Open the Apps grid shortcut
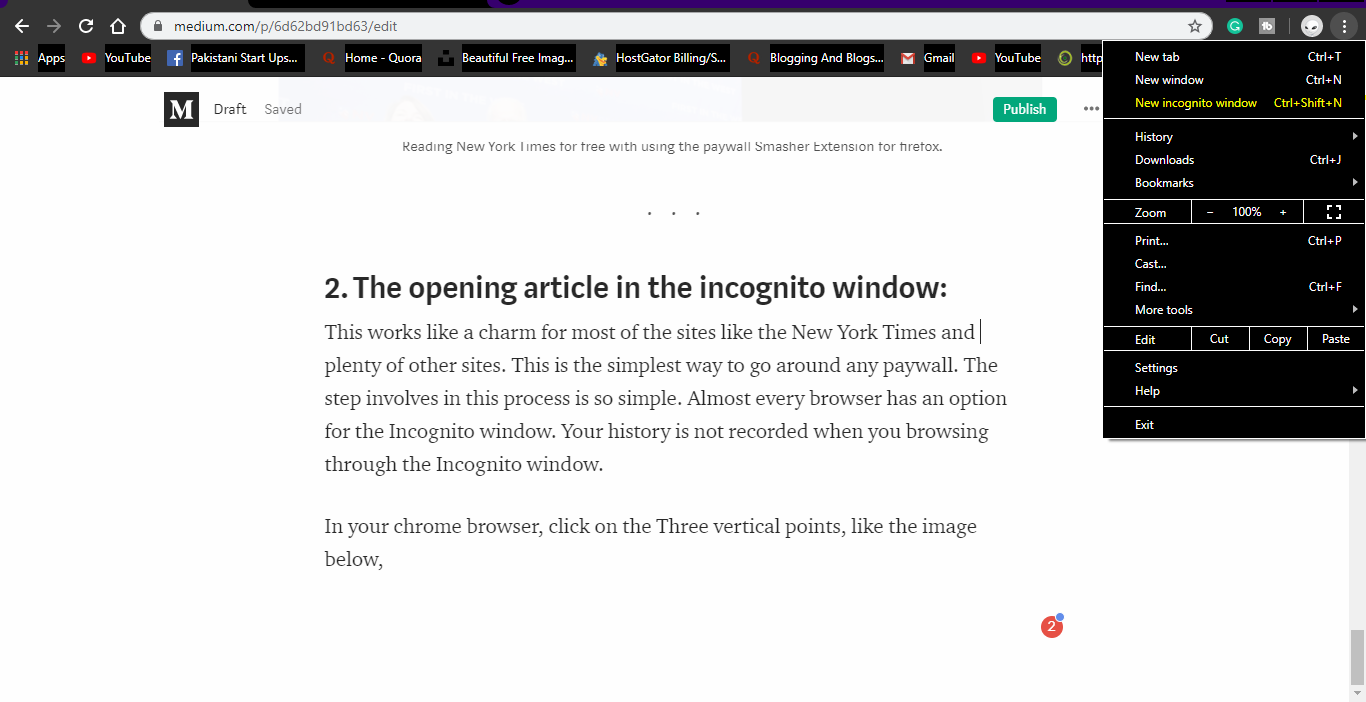 click(x=40, y=58)
